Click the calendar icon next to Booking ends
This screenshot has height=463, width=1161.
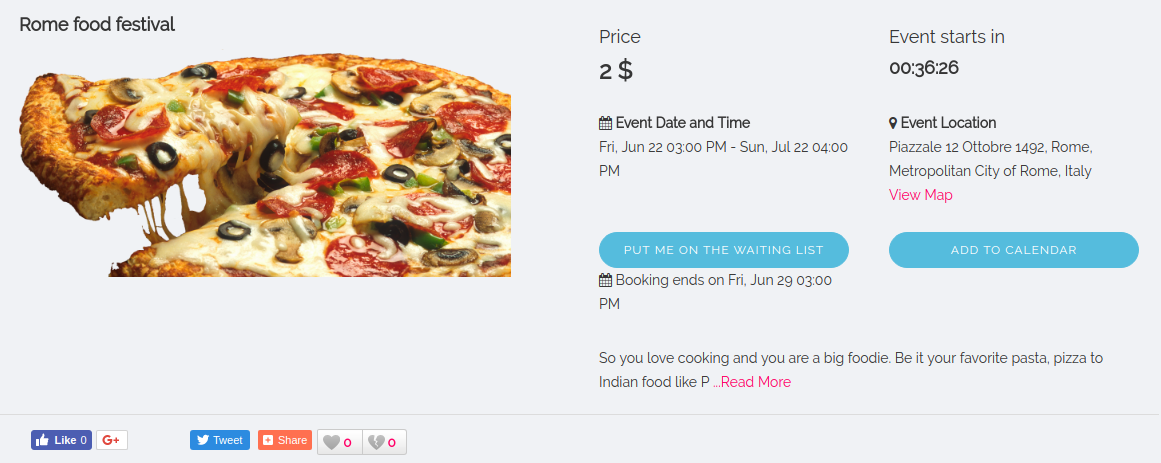coord(605,280)
